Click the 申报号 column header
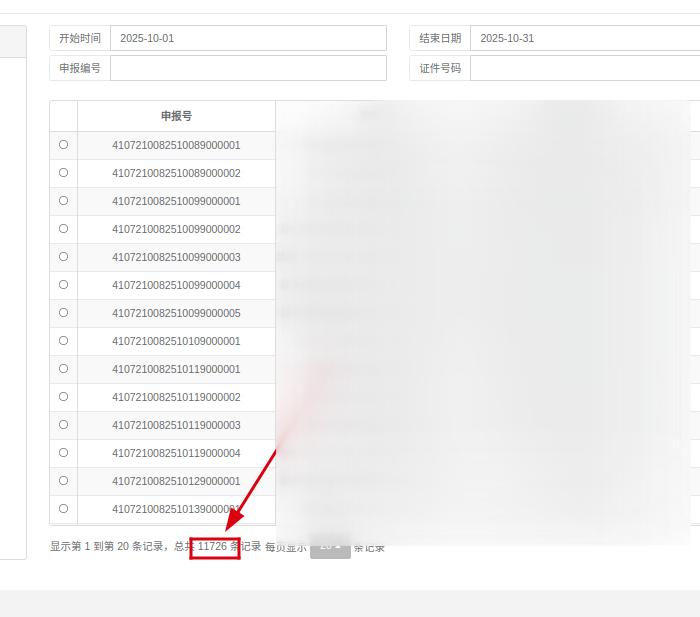Image resolution: width=700 pixels, height=617 pixels. (x=176, y=116)
